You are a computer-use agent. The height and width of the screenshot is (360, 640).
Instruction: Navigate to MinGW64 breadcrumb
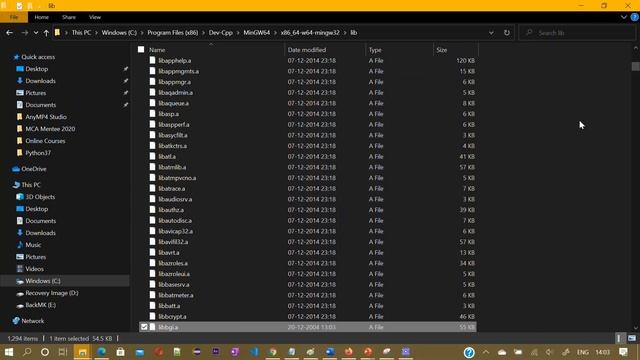point(257,33)
